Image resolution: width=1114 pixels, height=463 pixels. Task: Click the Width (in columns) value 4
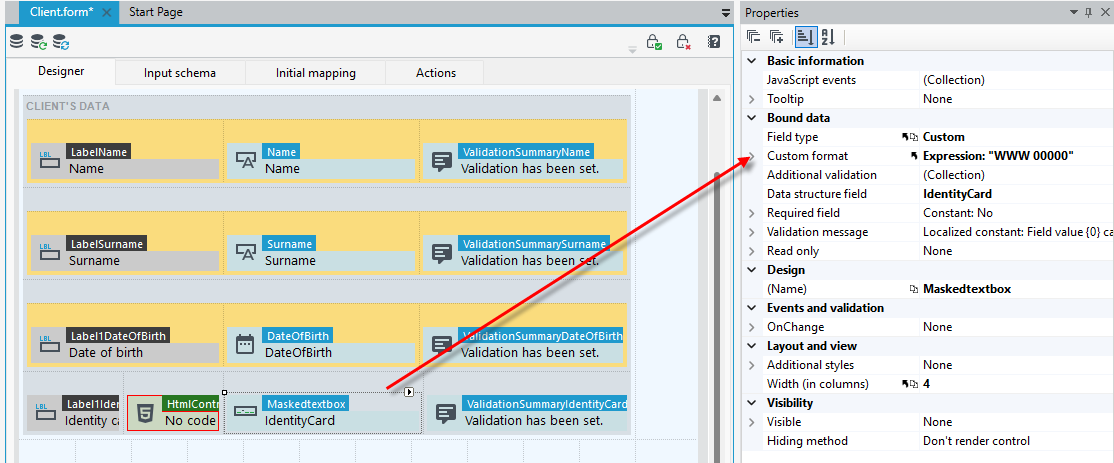tap(926, 384)
